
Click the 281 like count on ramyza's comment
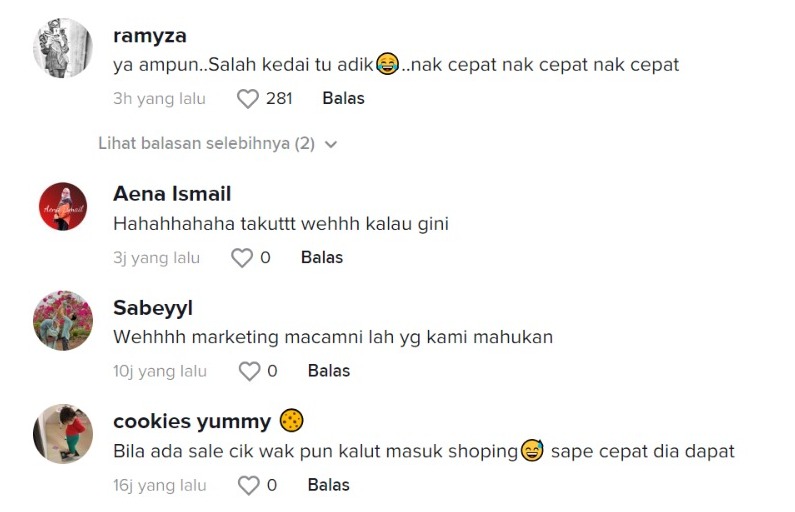[279, 99]
